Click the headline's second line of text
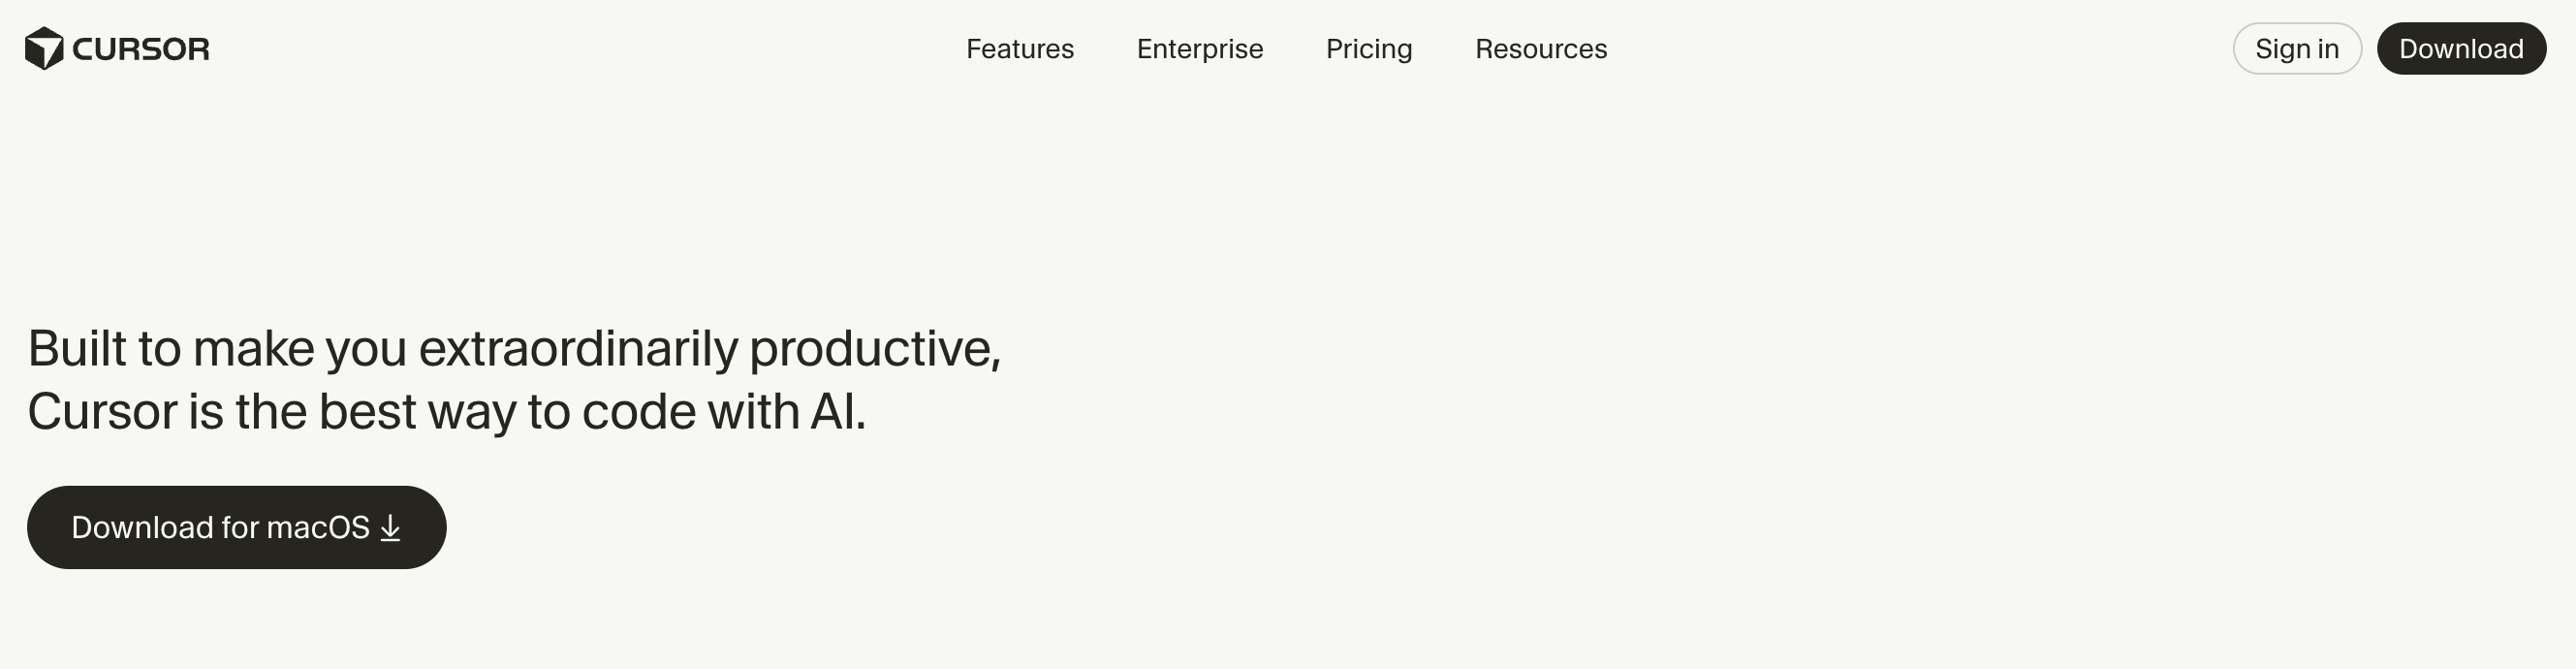The height and width of the screenshot is (669, 2576). (x=446, y=412)
